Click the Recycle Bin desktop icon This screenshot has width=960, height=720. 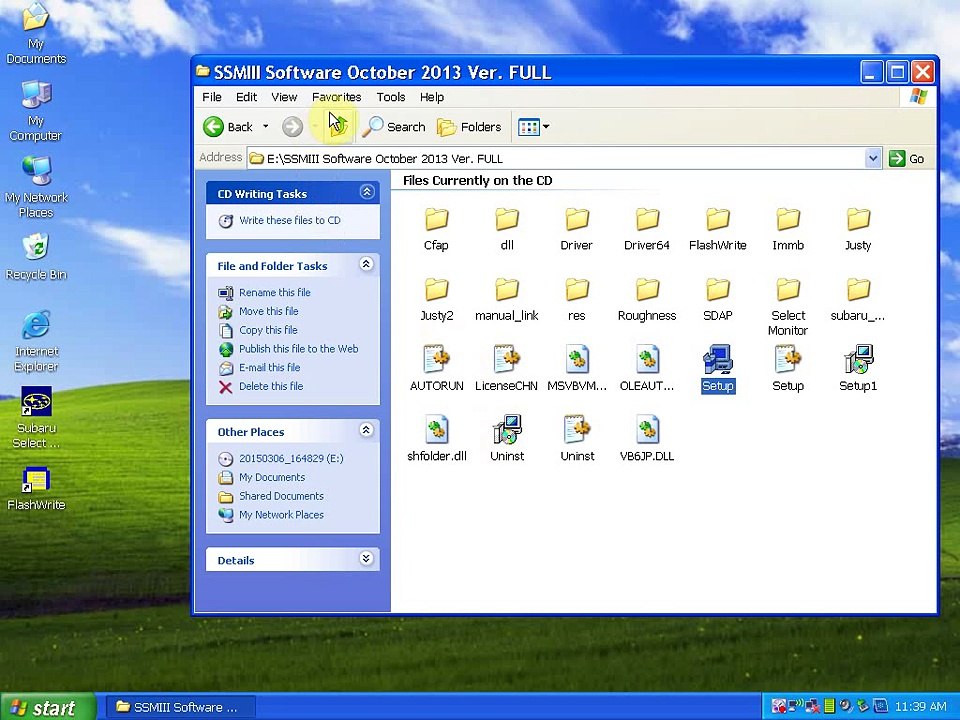coord(36,248)
